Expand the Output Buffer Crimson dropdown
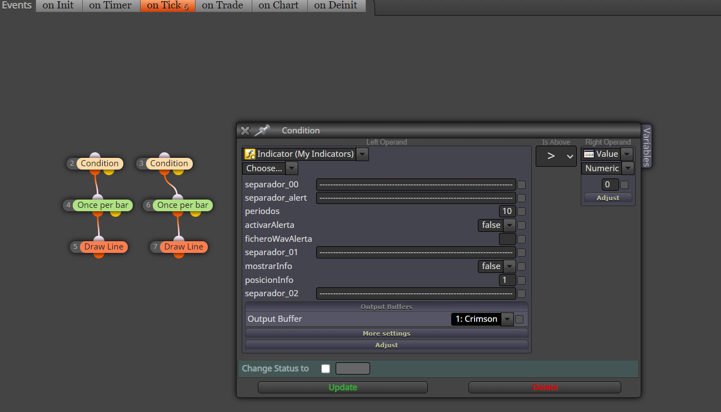 (482, 319)
